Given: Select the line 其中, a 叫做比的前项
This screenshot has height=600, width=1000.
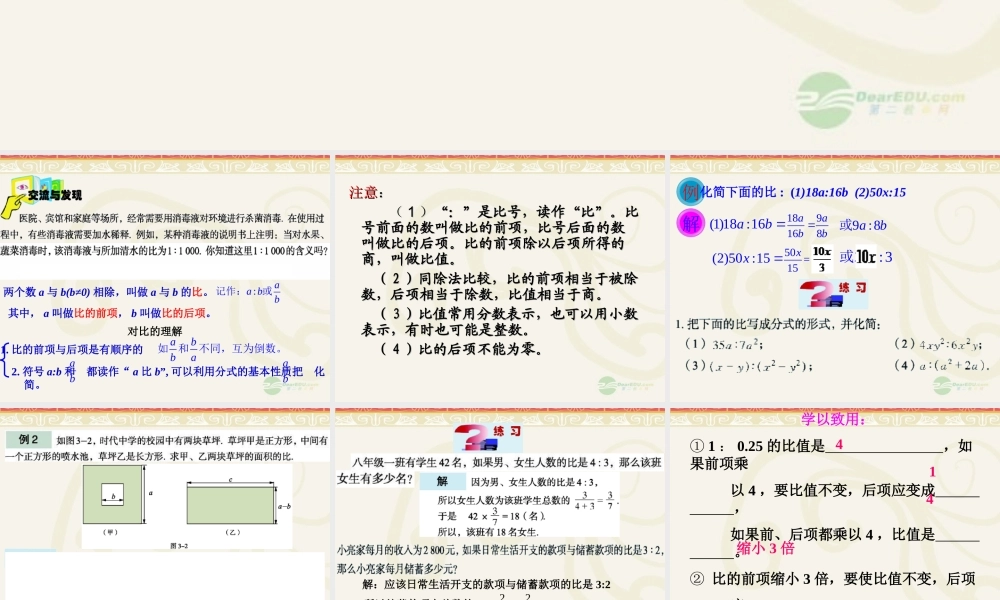Looking at the screenshot, I should [x=109, y=313].
